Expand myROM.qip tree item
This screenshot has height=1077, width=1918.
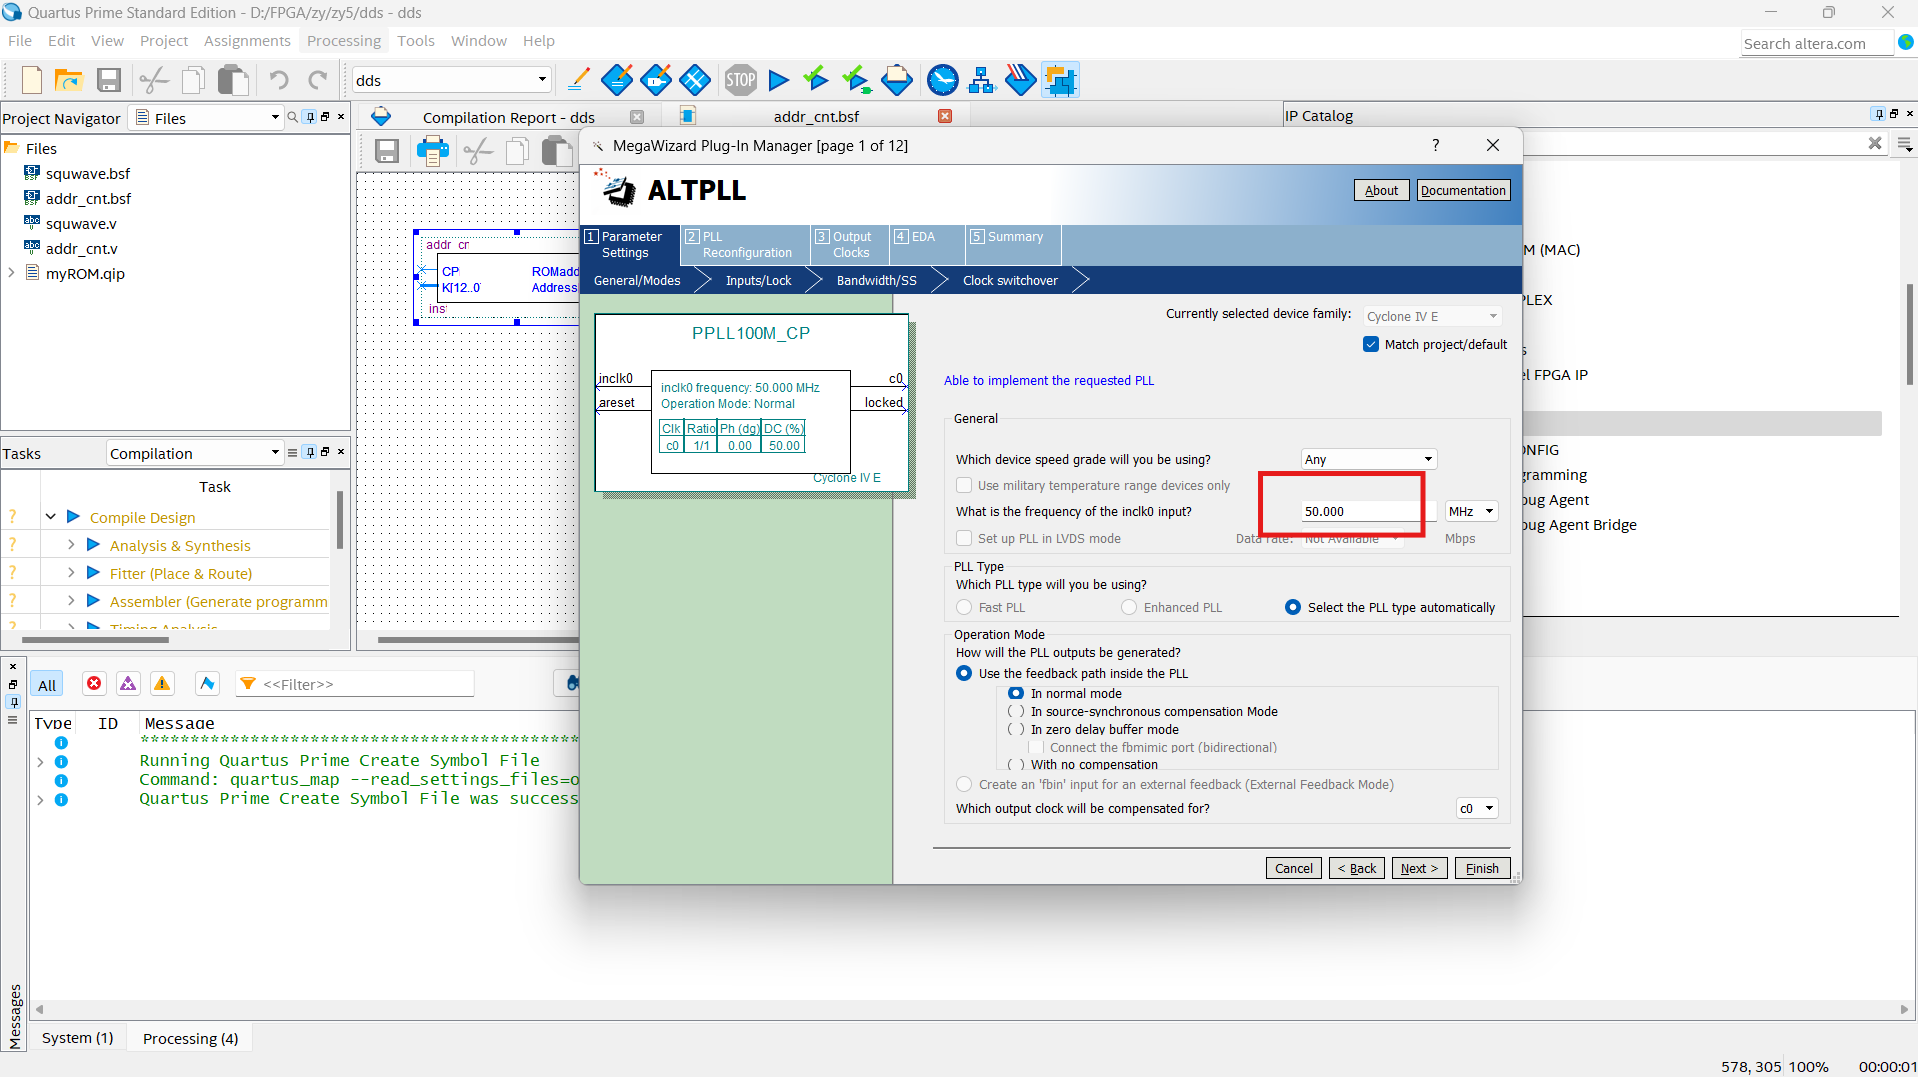click(11, 273)
